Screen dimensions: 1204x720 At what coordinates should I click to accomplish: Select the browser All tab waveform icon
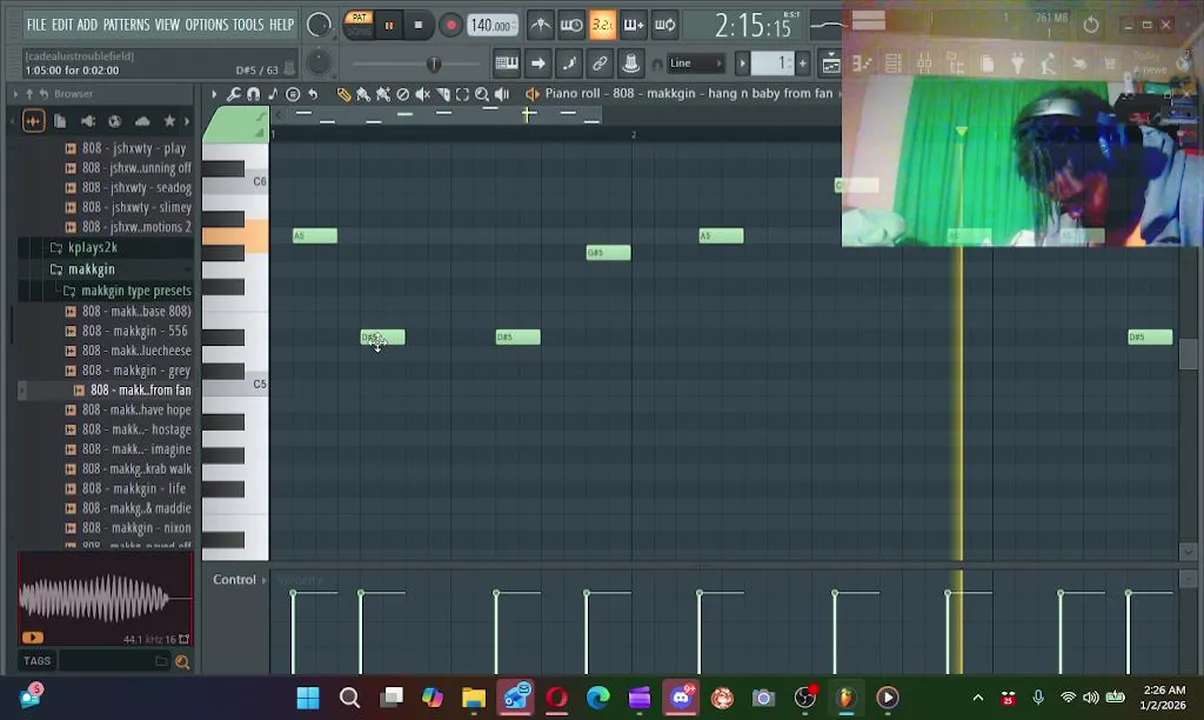point(33,121)
